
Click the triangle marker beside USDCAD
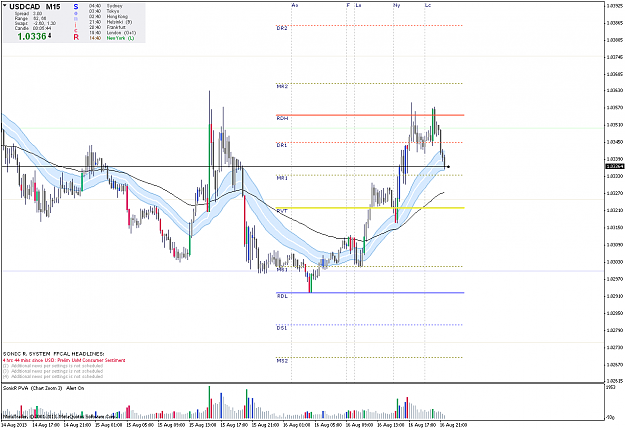(x=5, y=6)
